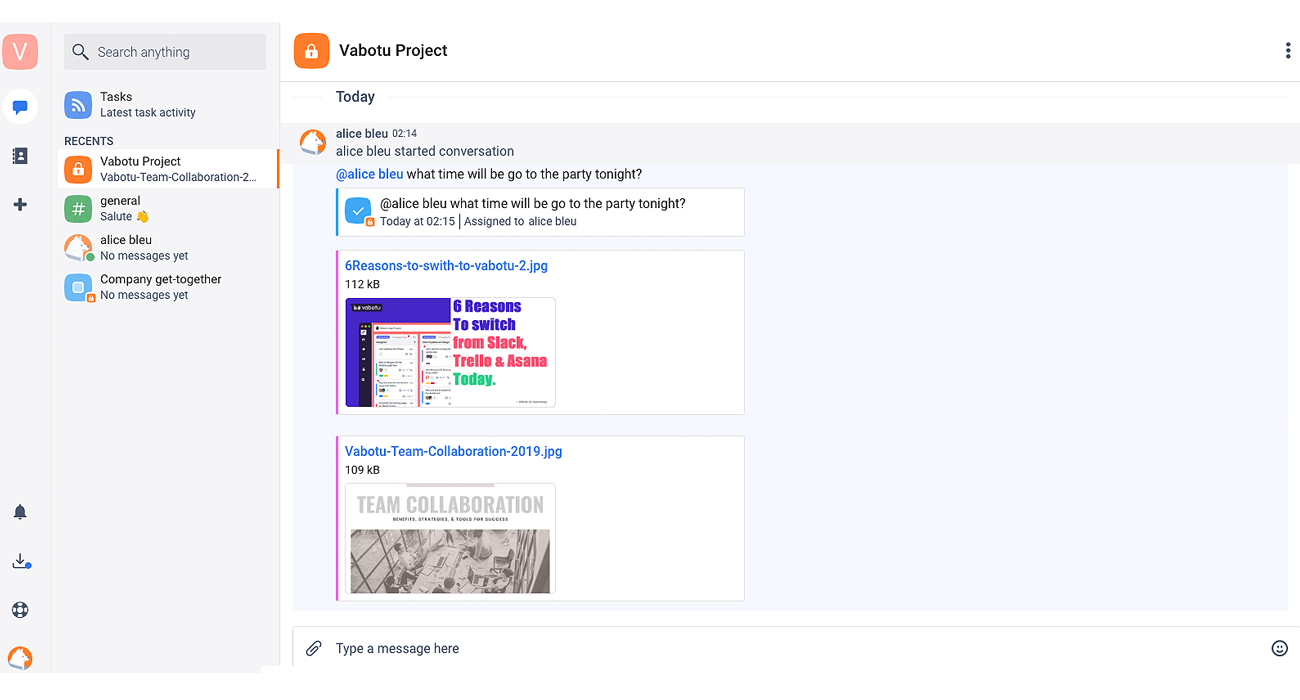Toggle the task checkbox for party question
This screenshot has width=1300, height=700.
tap(358, 211)
